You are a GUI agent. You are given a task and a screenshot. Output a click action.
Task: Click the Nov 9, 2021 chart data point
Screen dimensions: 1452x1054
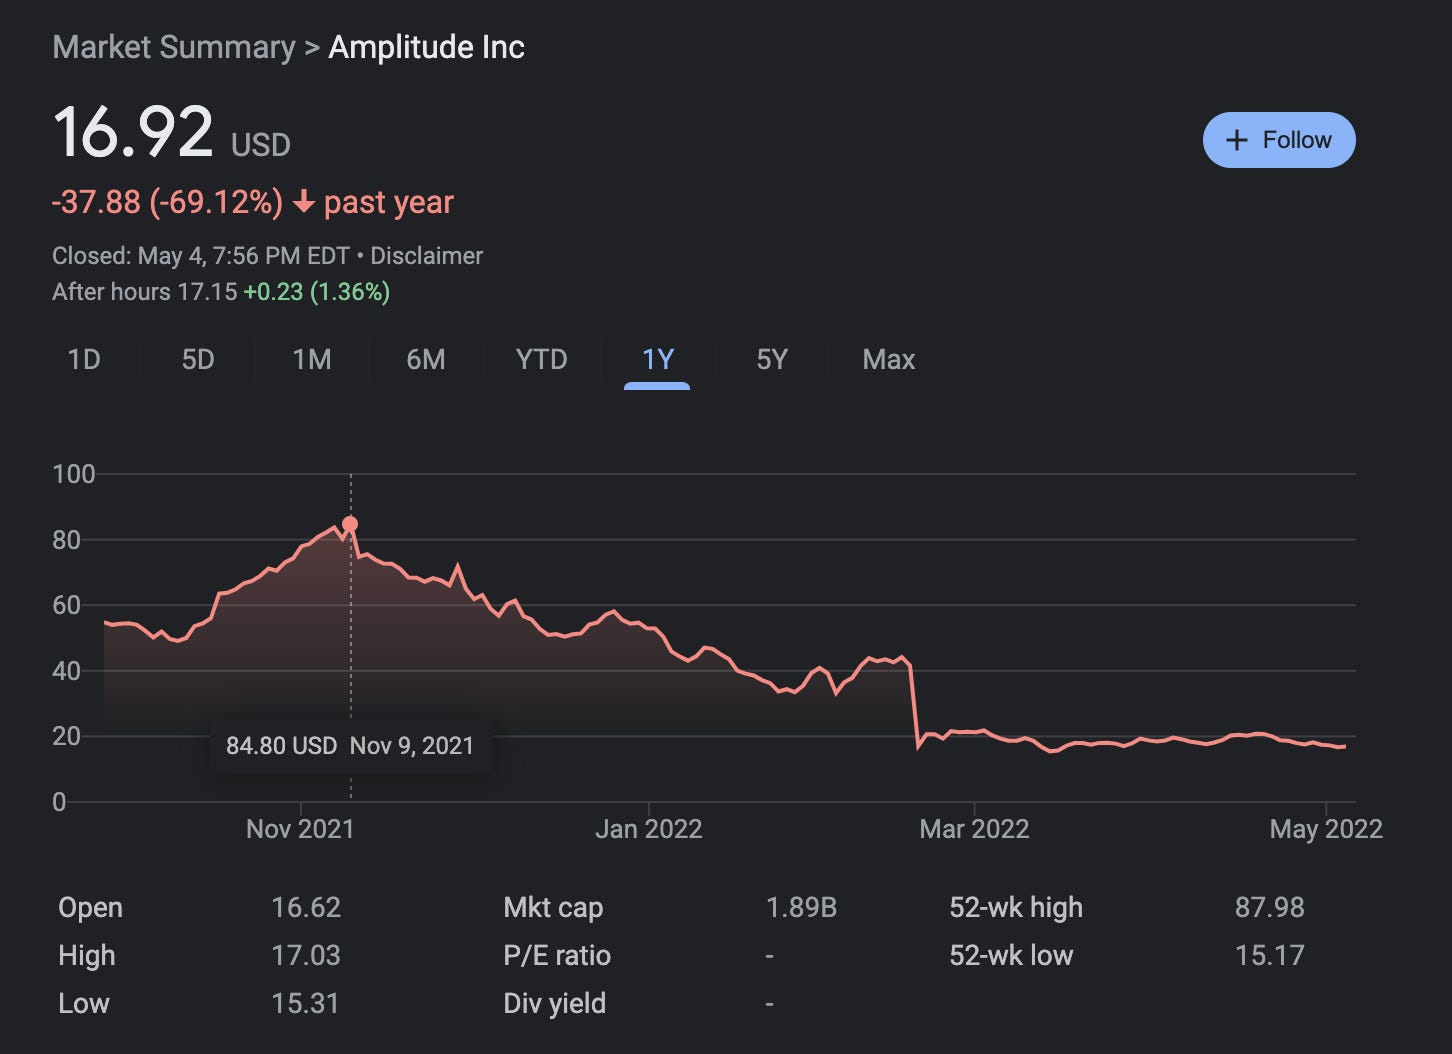point(350,524)
